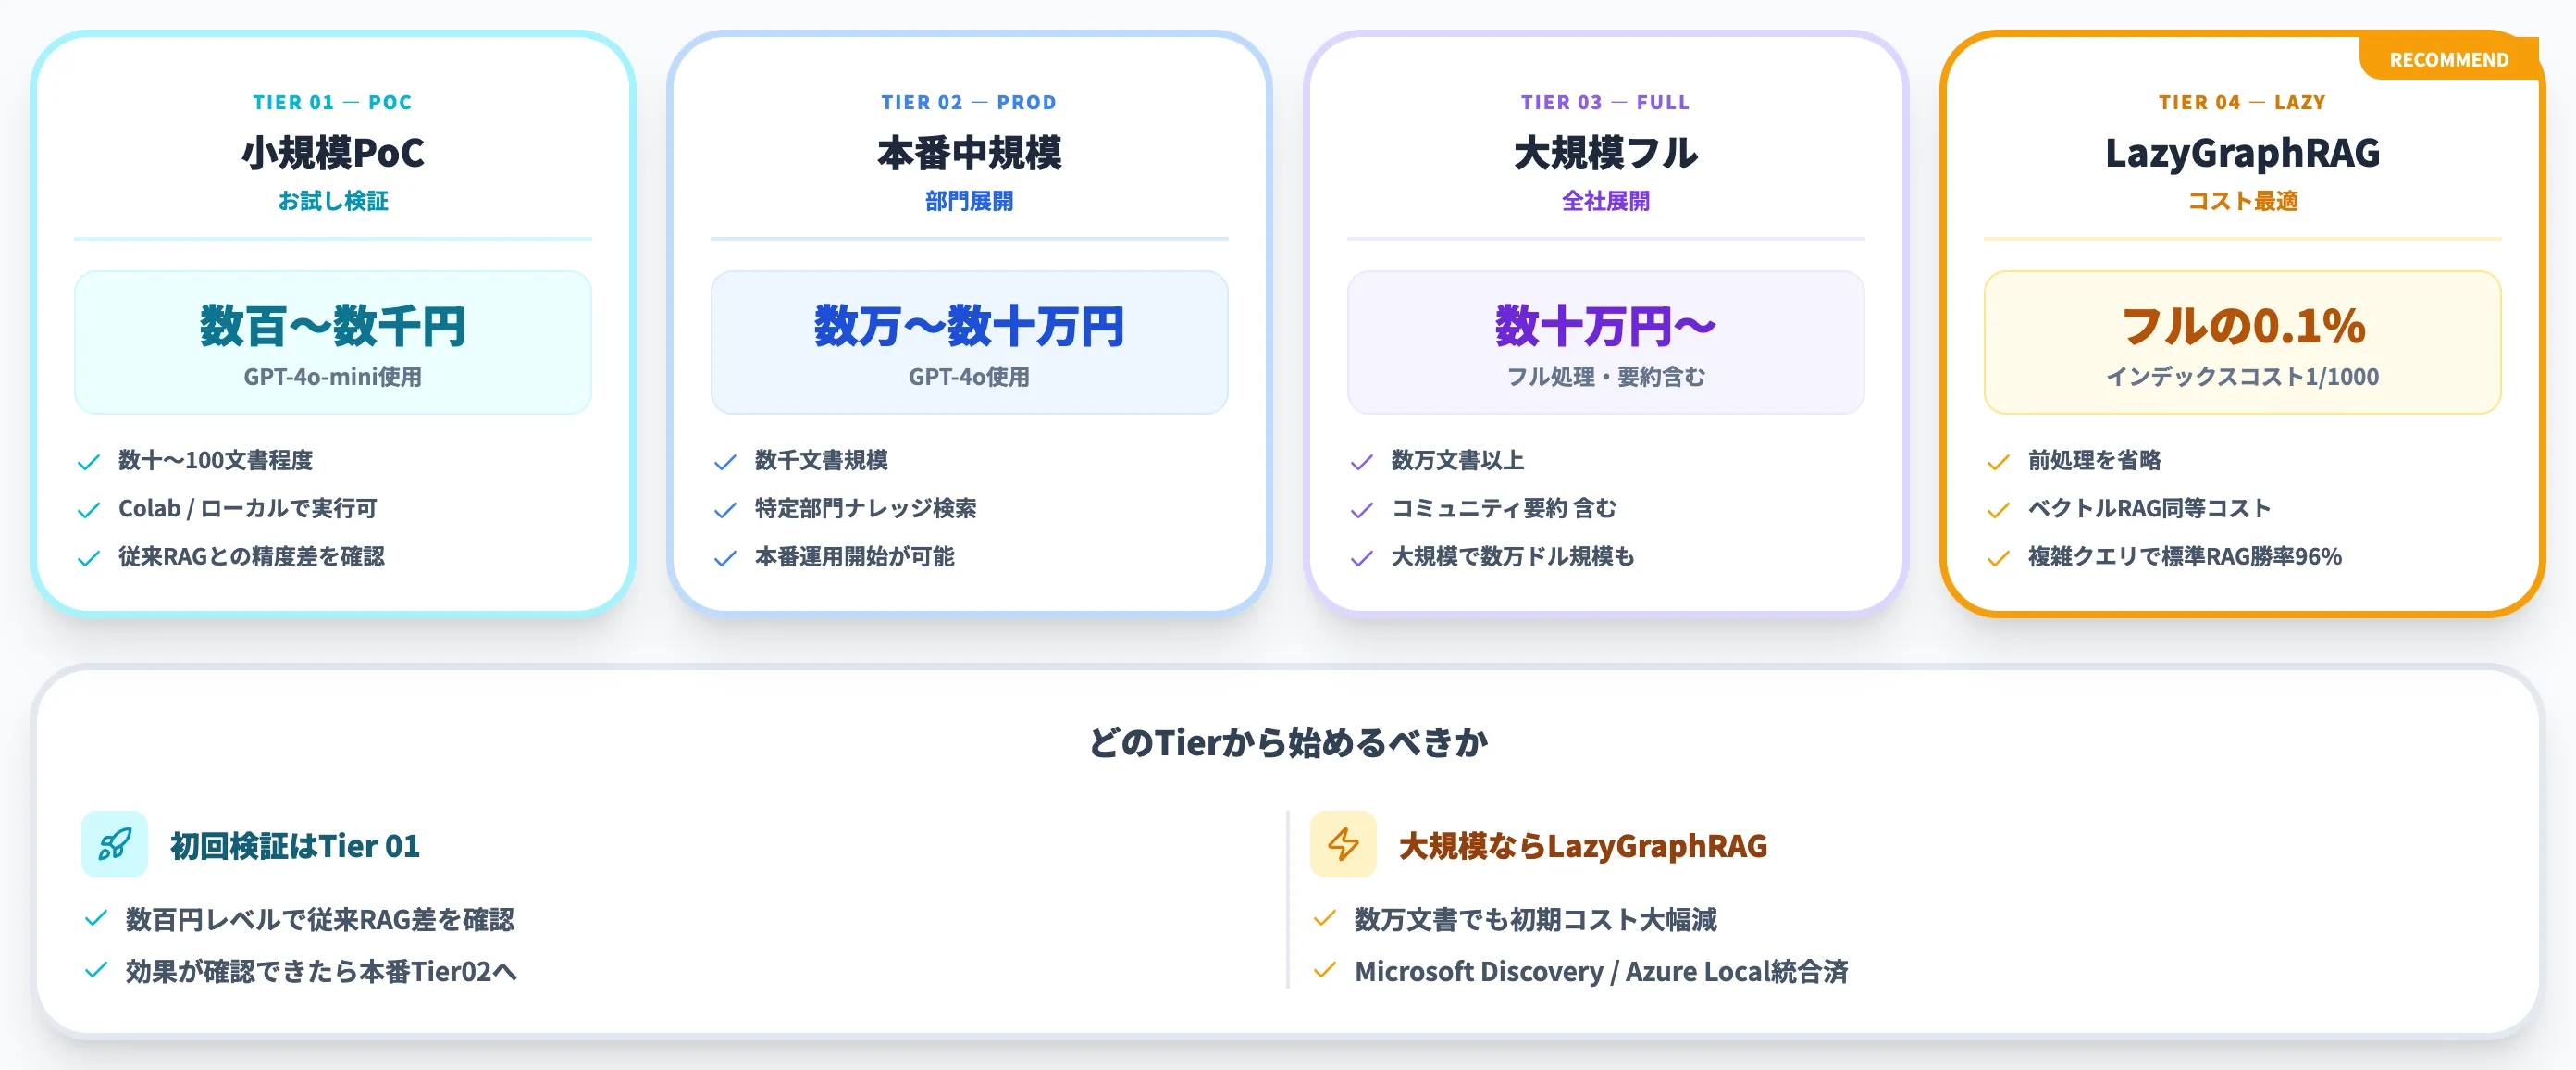Click the どのTierから始めるべきか heading
Screen dimensions: 2576x1070
(1288, 743)
